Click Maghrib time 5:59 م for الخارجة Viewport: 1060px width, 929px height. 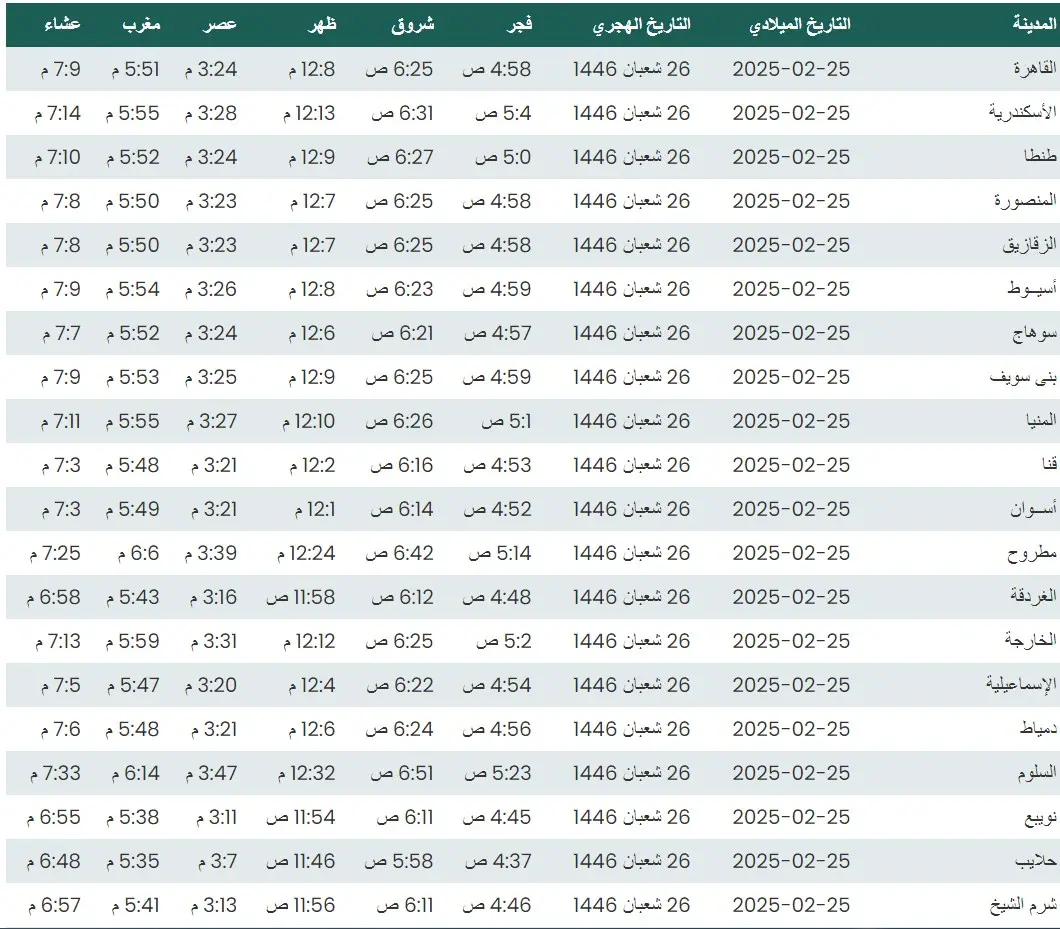pyautogui.click(x=132, y=641)
